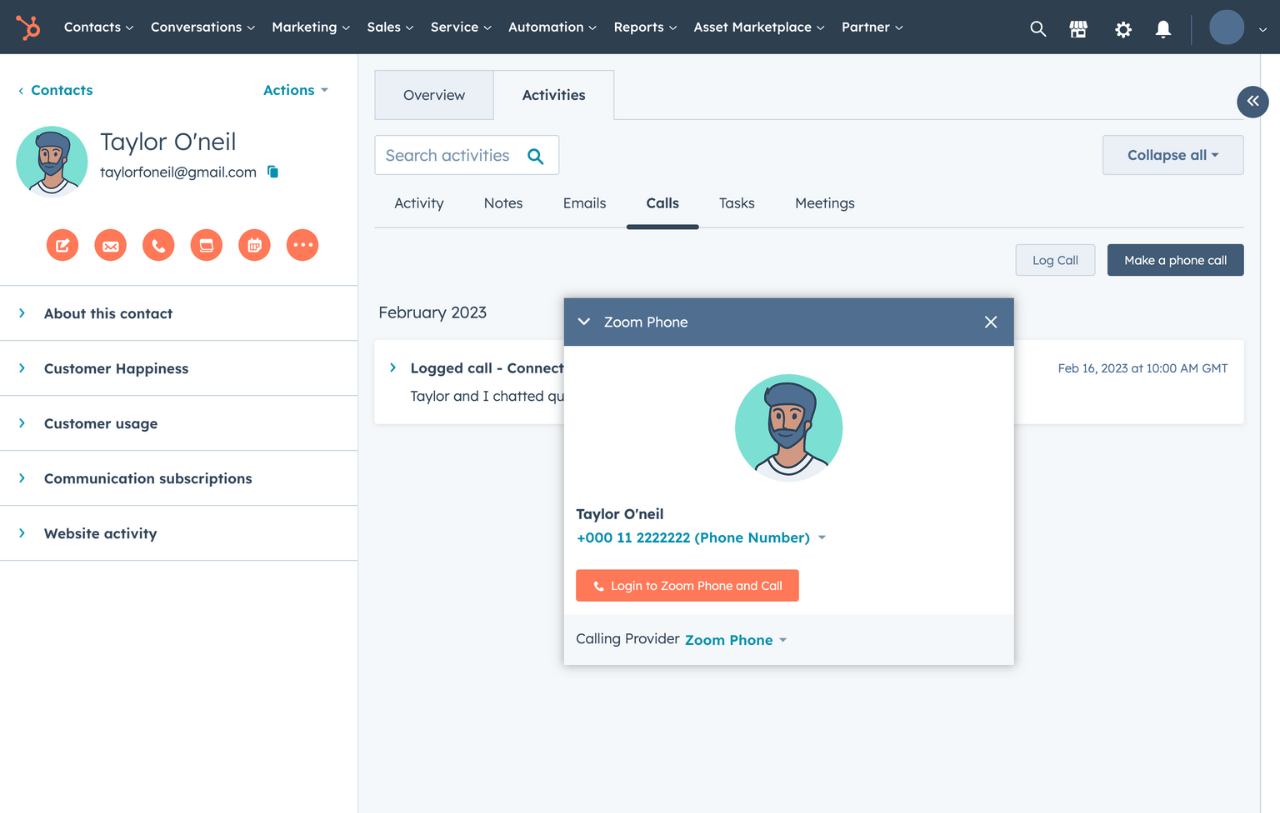The image size is (1280, 813).
Task: Open notifications bell
Action: coord(1163,29)
